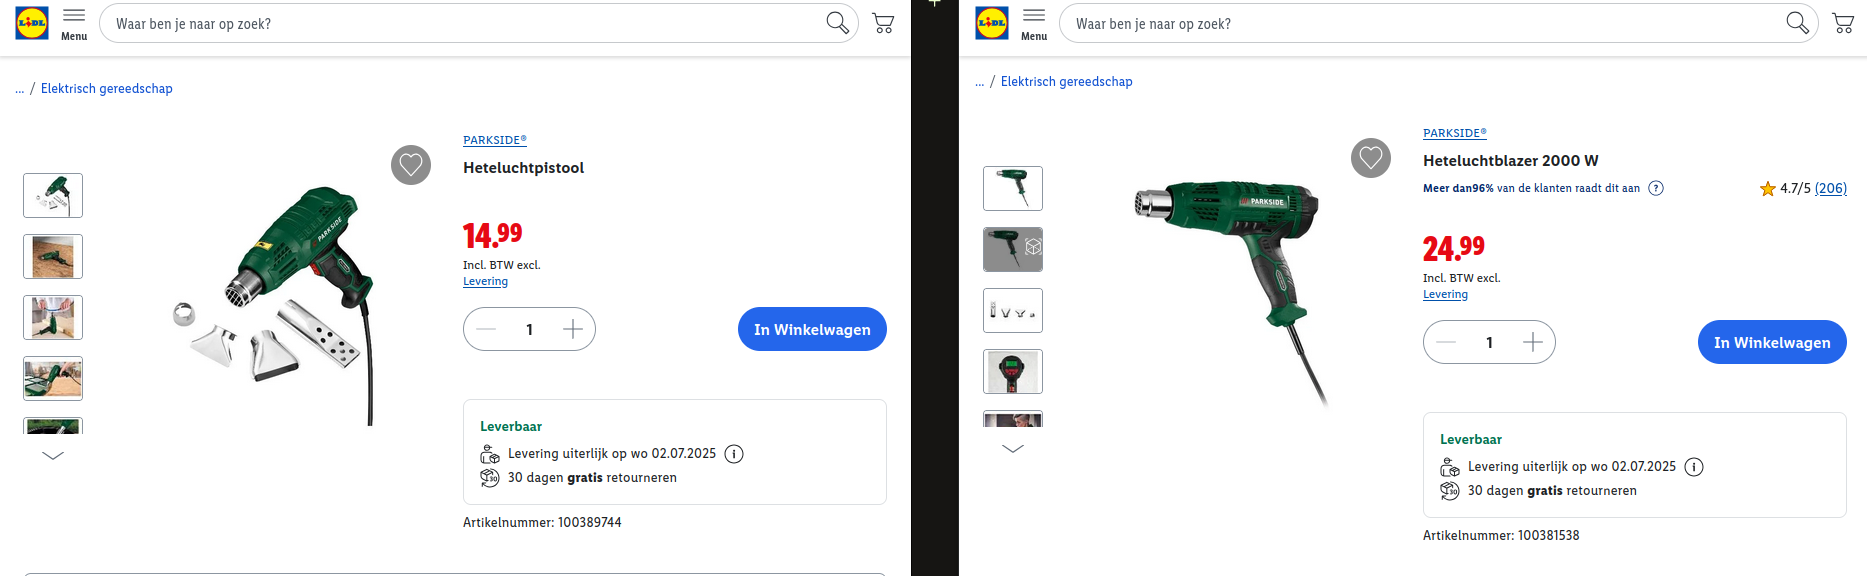1867x576 pixels.
Task: Click the search magnifier icon in left page
Action: click(837, 23)
